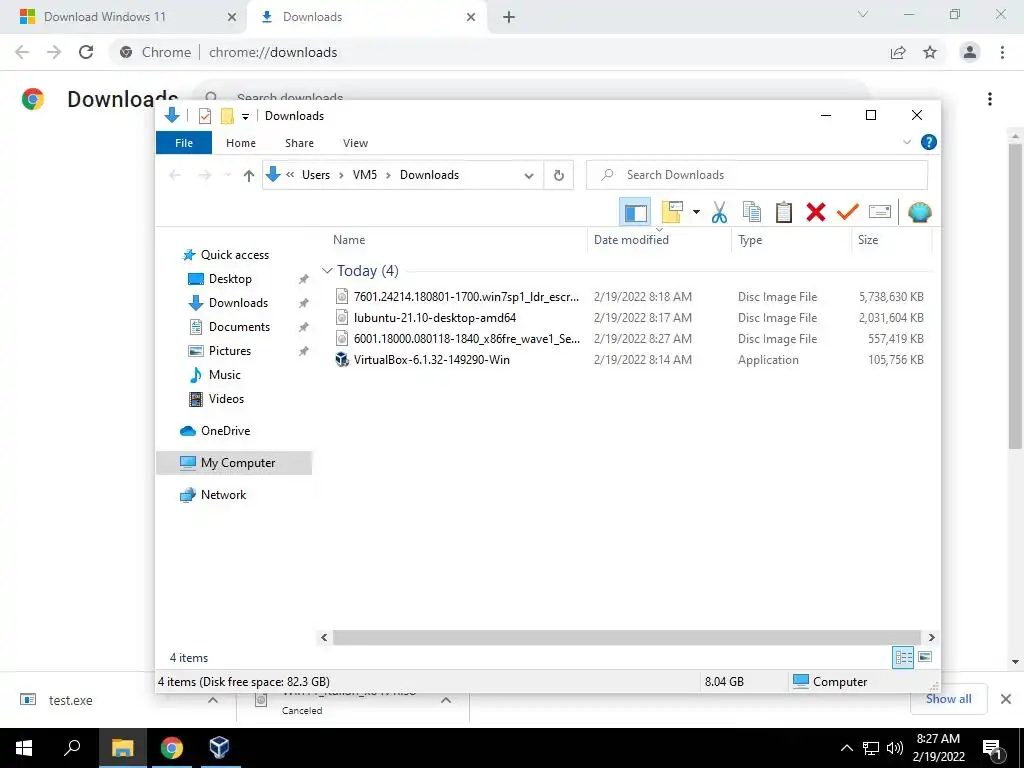Click the orange checkmark Properties icon

coord(848,212)
